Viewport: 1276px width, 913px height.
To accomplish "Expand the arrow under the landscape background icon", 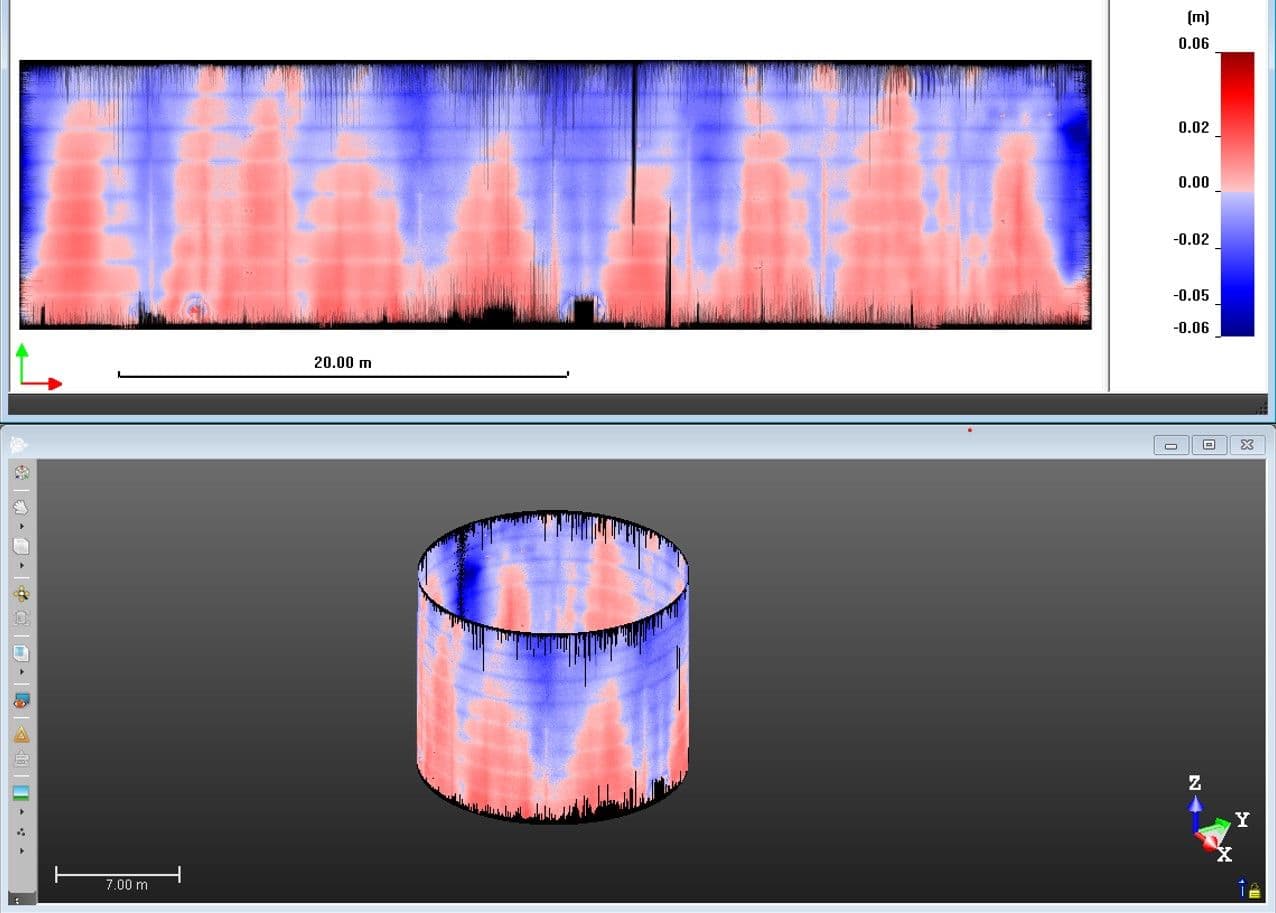I will 21,812.
